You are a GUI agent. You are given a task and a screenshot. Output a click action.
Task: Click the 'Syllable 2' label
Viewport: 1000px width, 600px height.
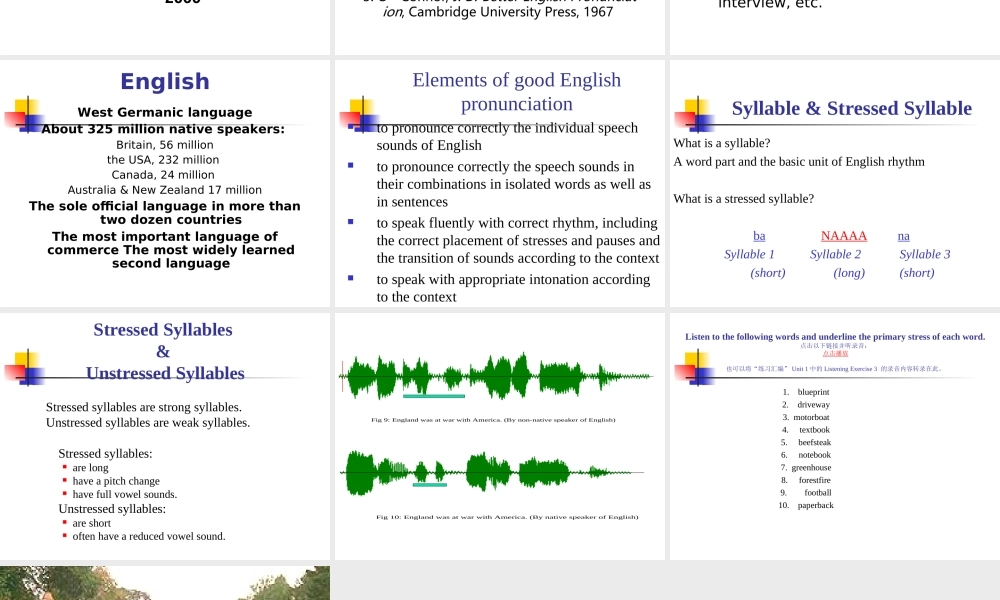pos(835,254)
